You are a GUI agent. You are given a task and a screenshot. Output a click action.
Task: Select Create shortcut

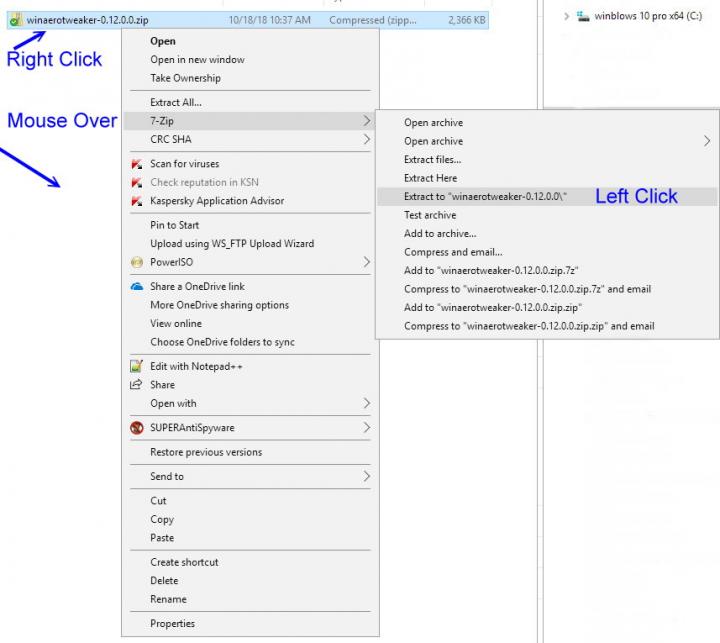point(184,562)
